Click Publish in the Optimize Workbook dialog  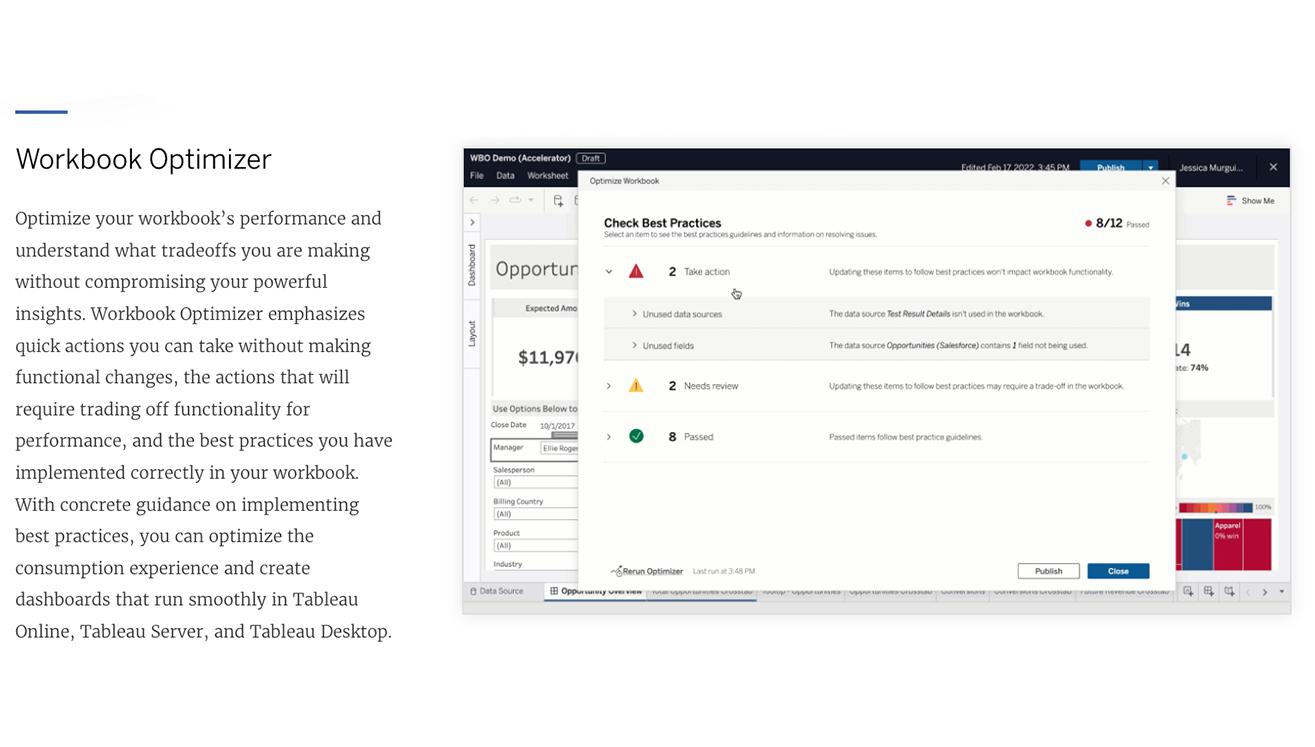[1048, 571]
